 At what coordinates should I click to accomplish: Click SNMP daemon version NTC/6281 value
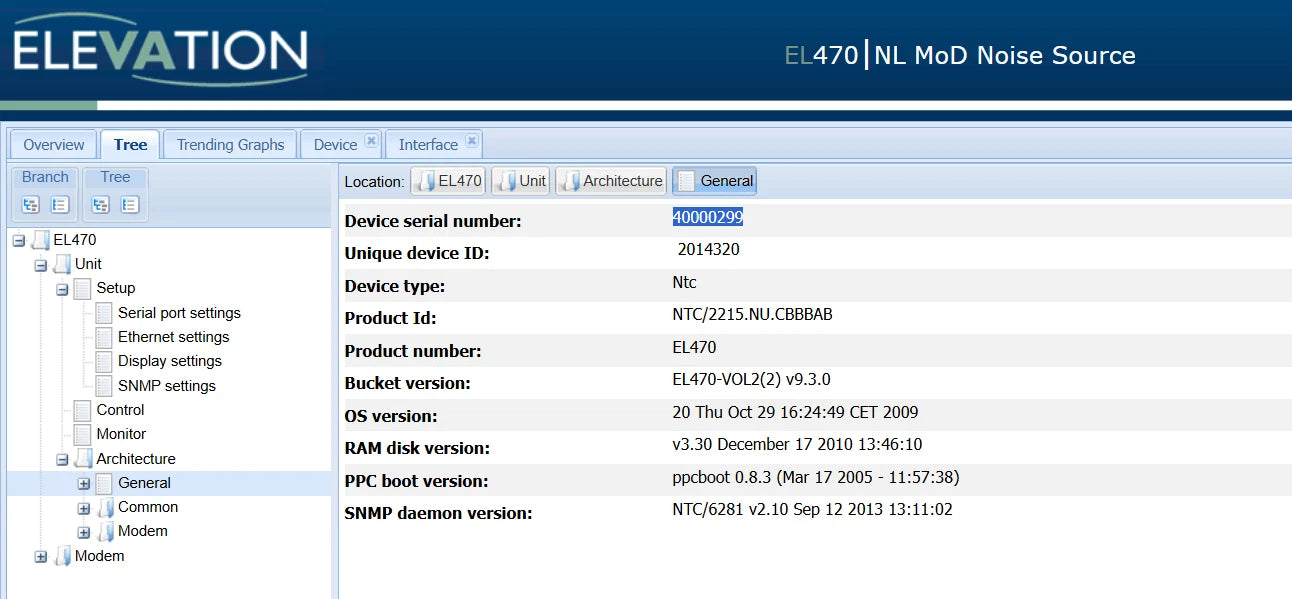point(813,509)
